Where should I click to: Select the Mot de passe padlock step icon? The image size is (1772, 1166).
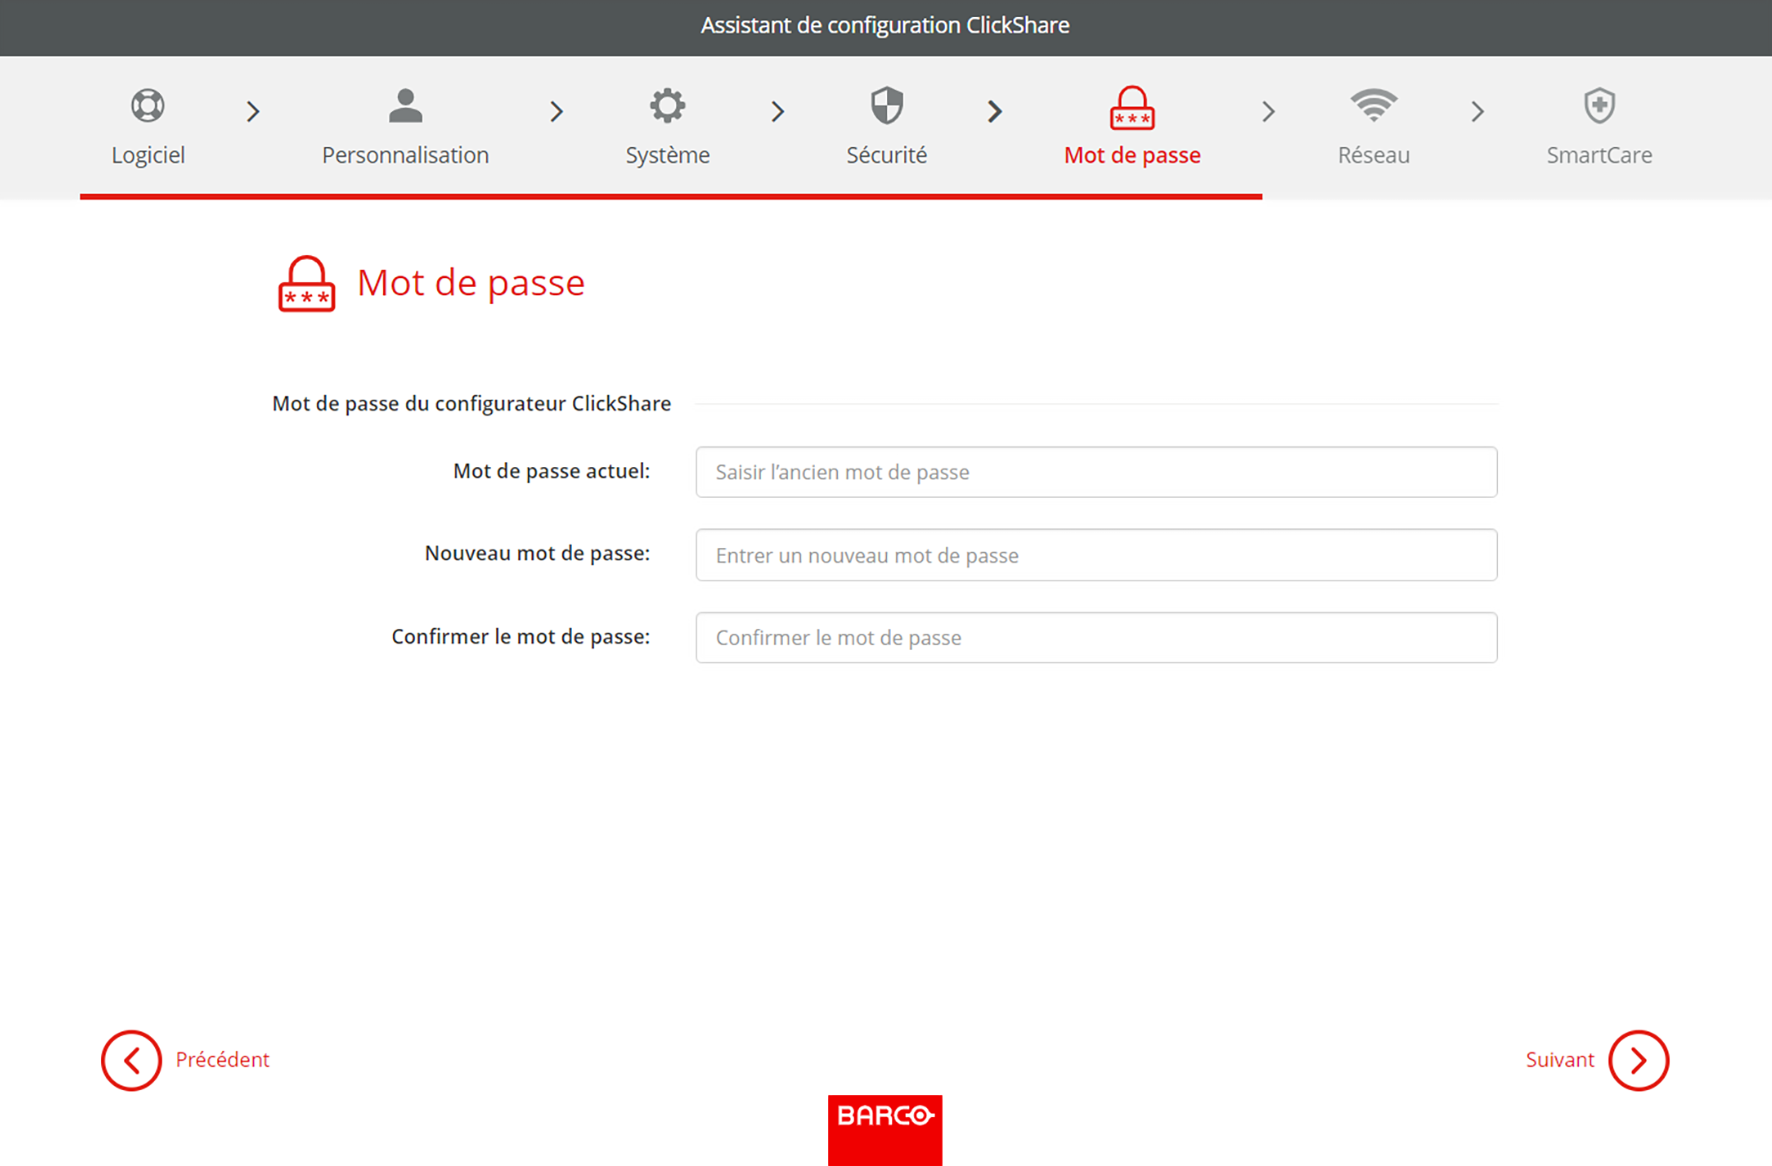tap(1132, 108)
